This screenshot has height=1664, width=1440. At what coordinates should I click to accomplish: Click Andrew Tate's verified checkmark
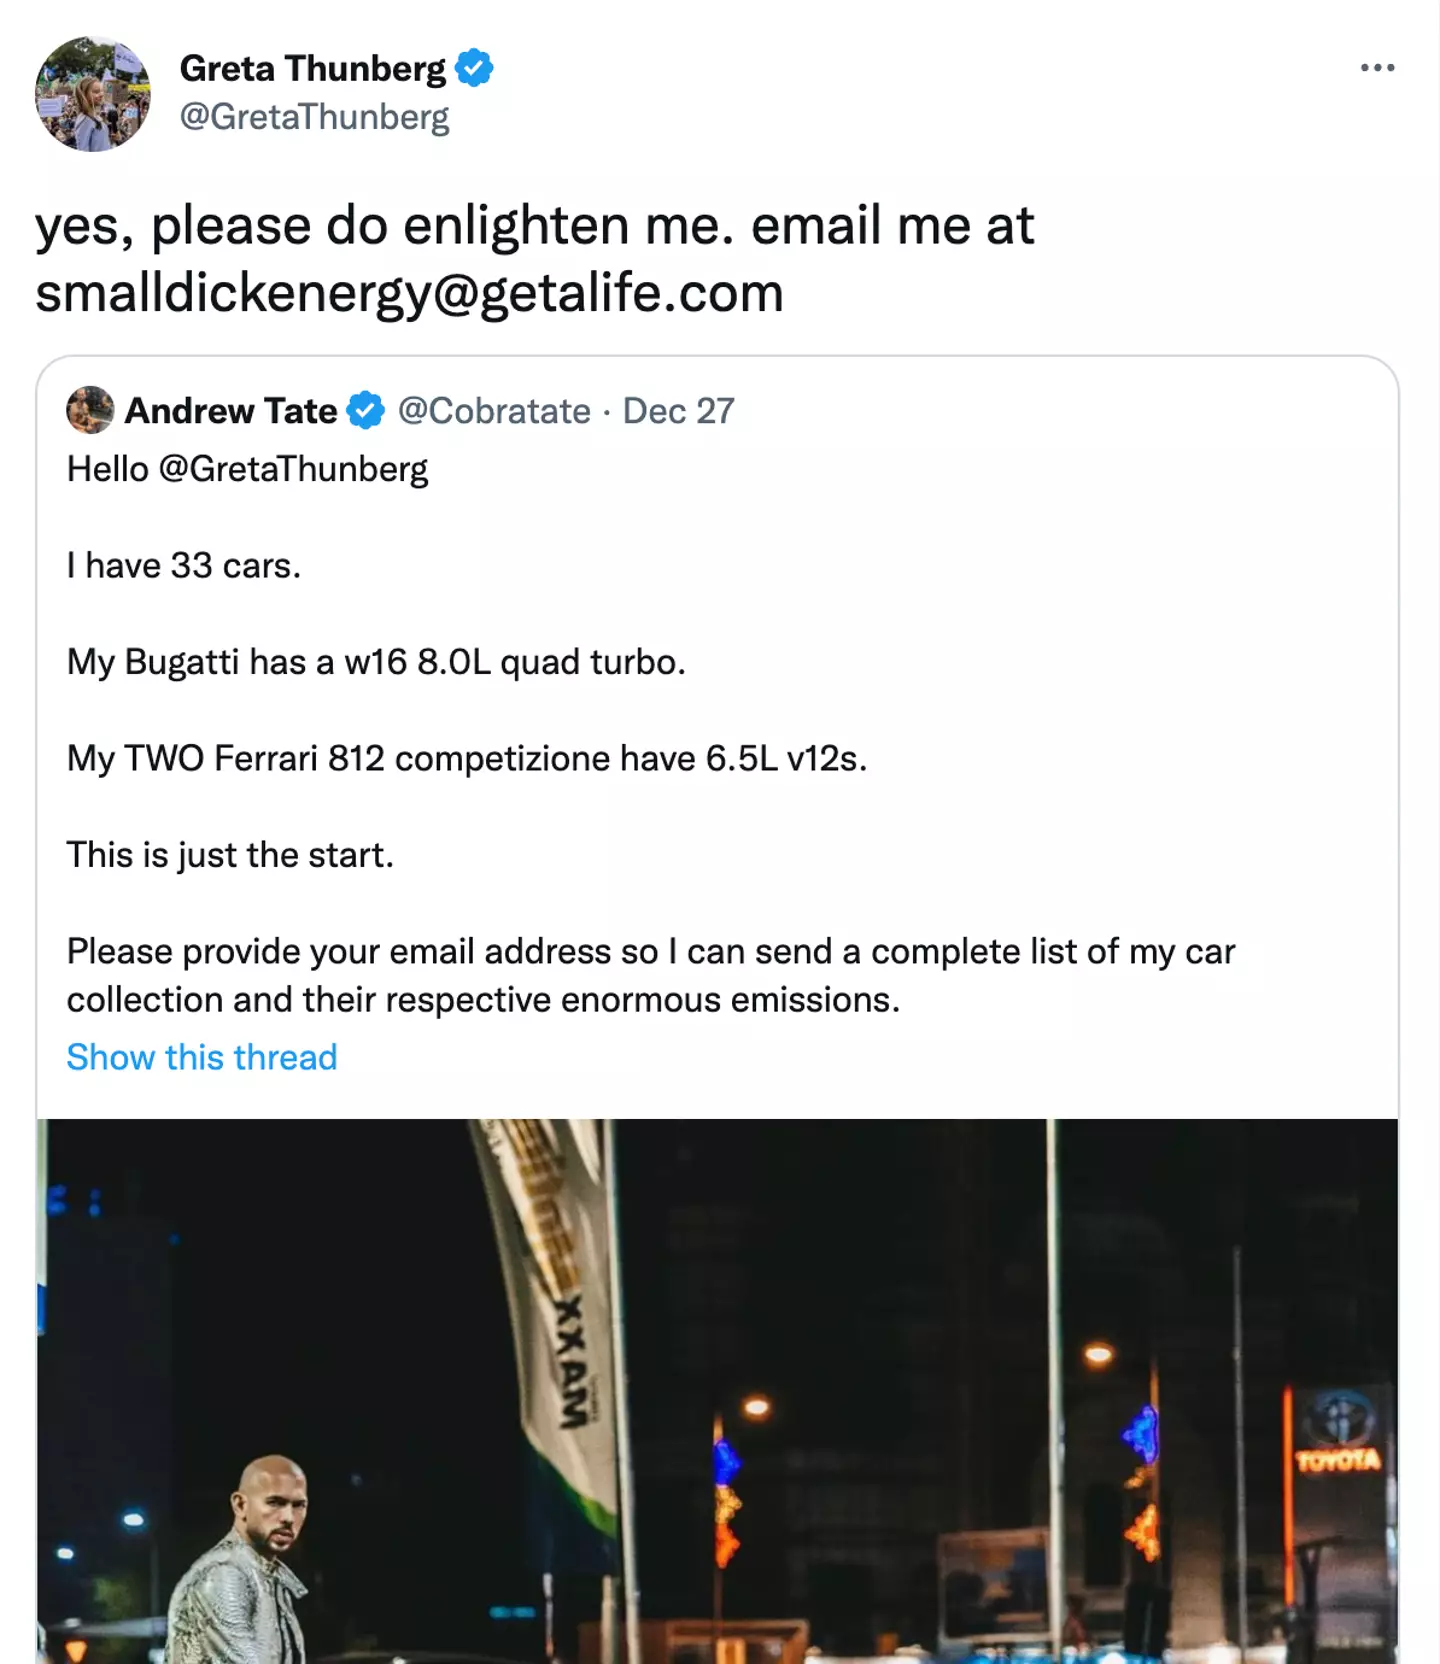click(x=364, y=409)
